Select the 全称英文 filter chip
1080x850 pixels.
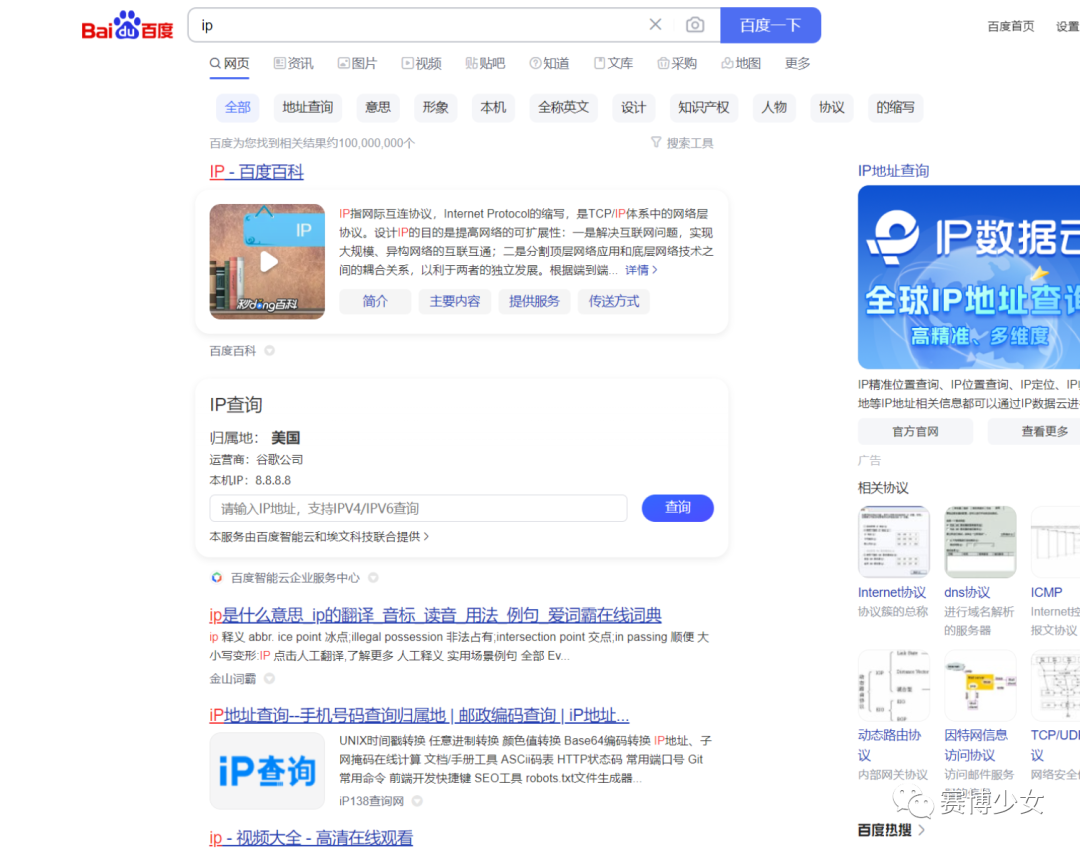pyautogui.click(x=563, y=107)
